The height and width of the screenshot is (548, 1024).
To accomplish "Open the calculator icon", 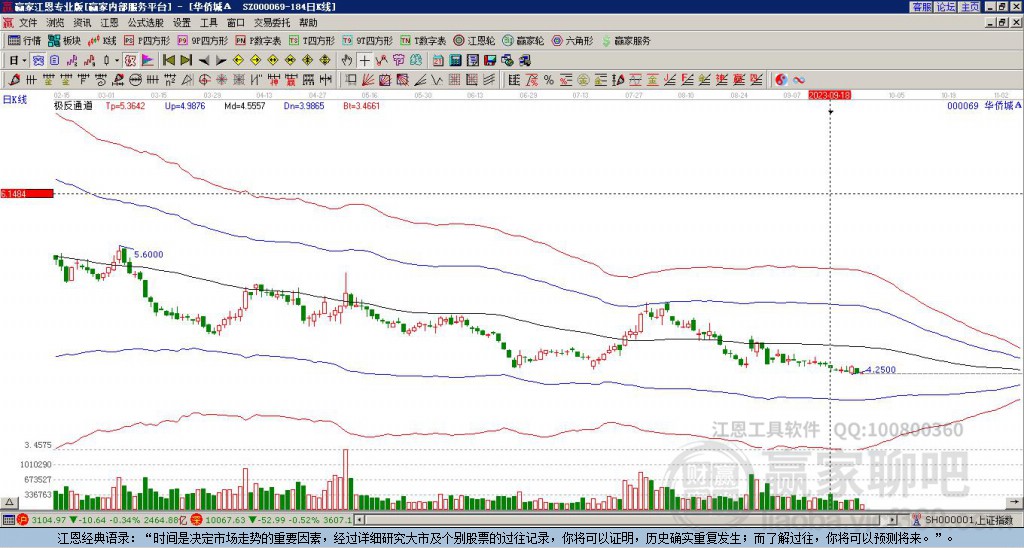I will (x=455, y=60).
